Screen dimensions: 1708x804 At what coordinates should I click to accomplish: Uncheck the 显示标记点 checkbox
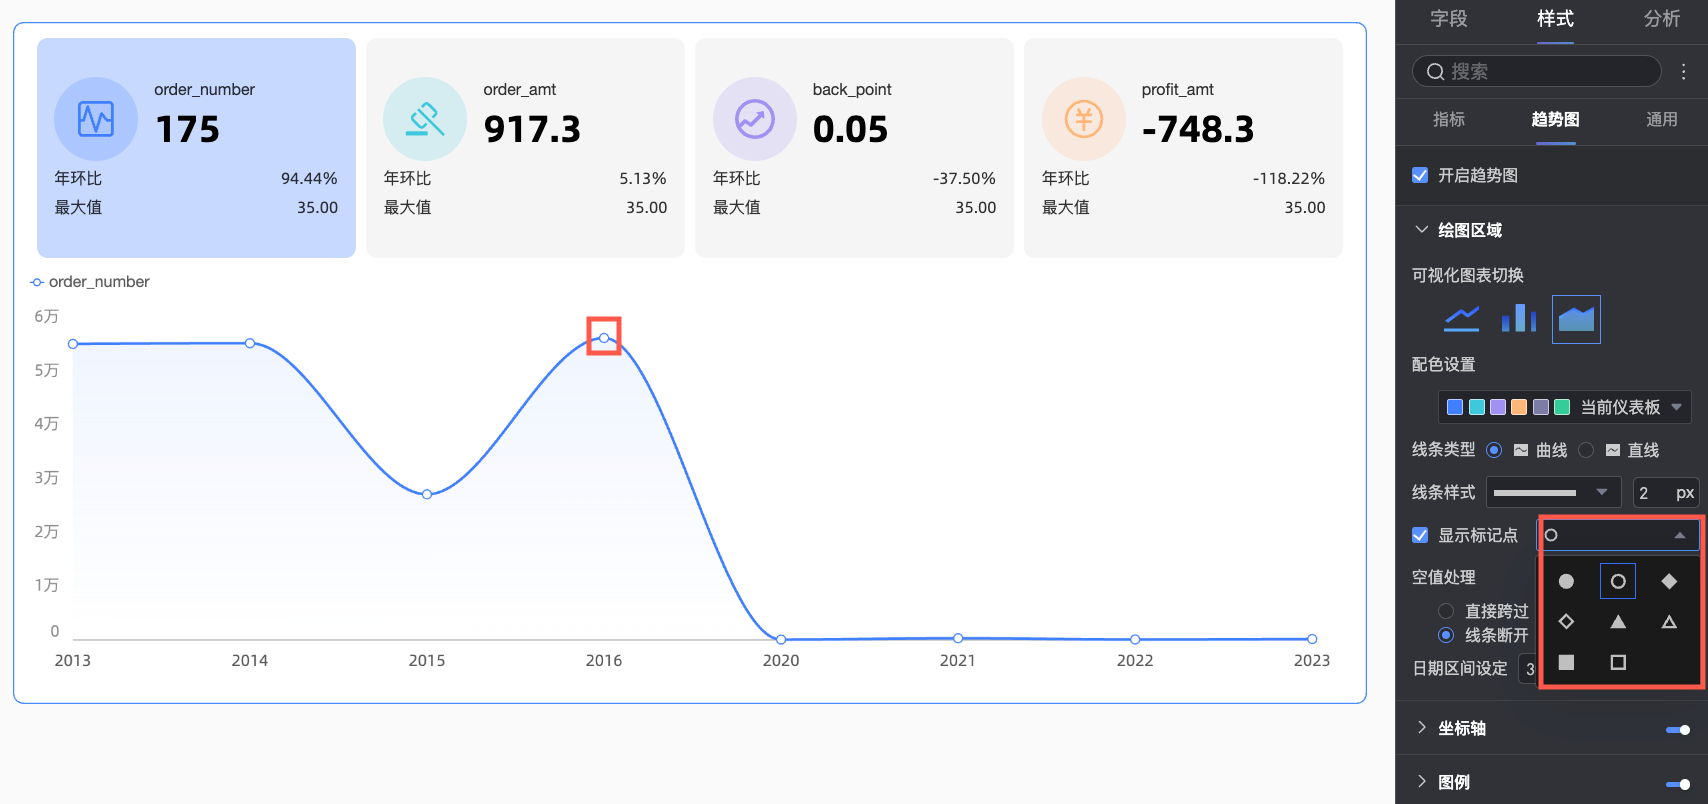click(x=1419, y=535)
